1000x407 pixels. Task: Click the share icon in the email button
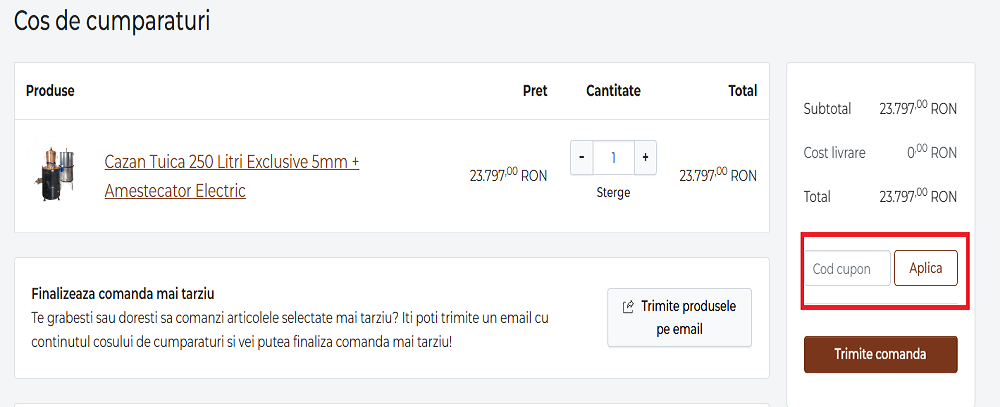point(628,307)
